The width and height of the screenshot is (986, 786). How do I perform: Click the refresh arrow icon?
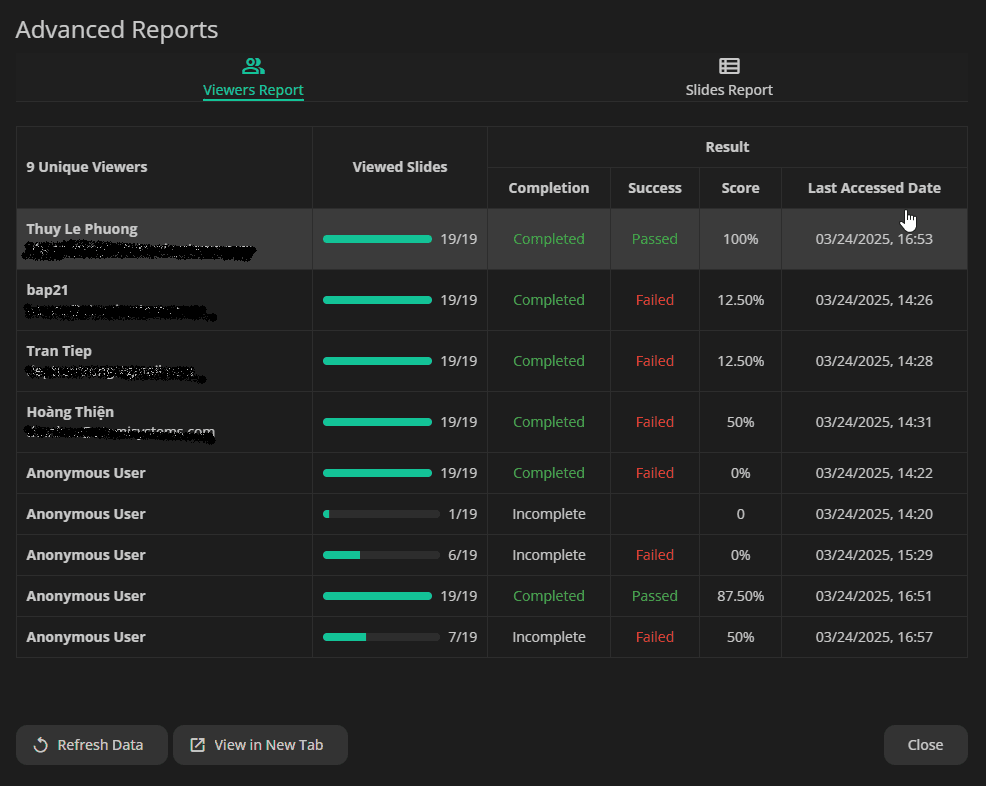point(40,745)
